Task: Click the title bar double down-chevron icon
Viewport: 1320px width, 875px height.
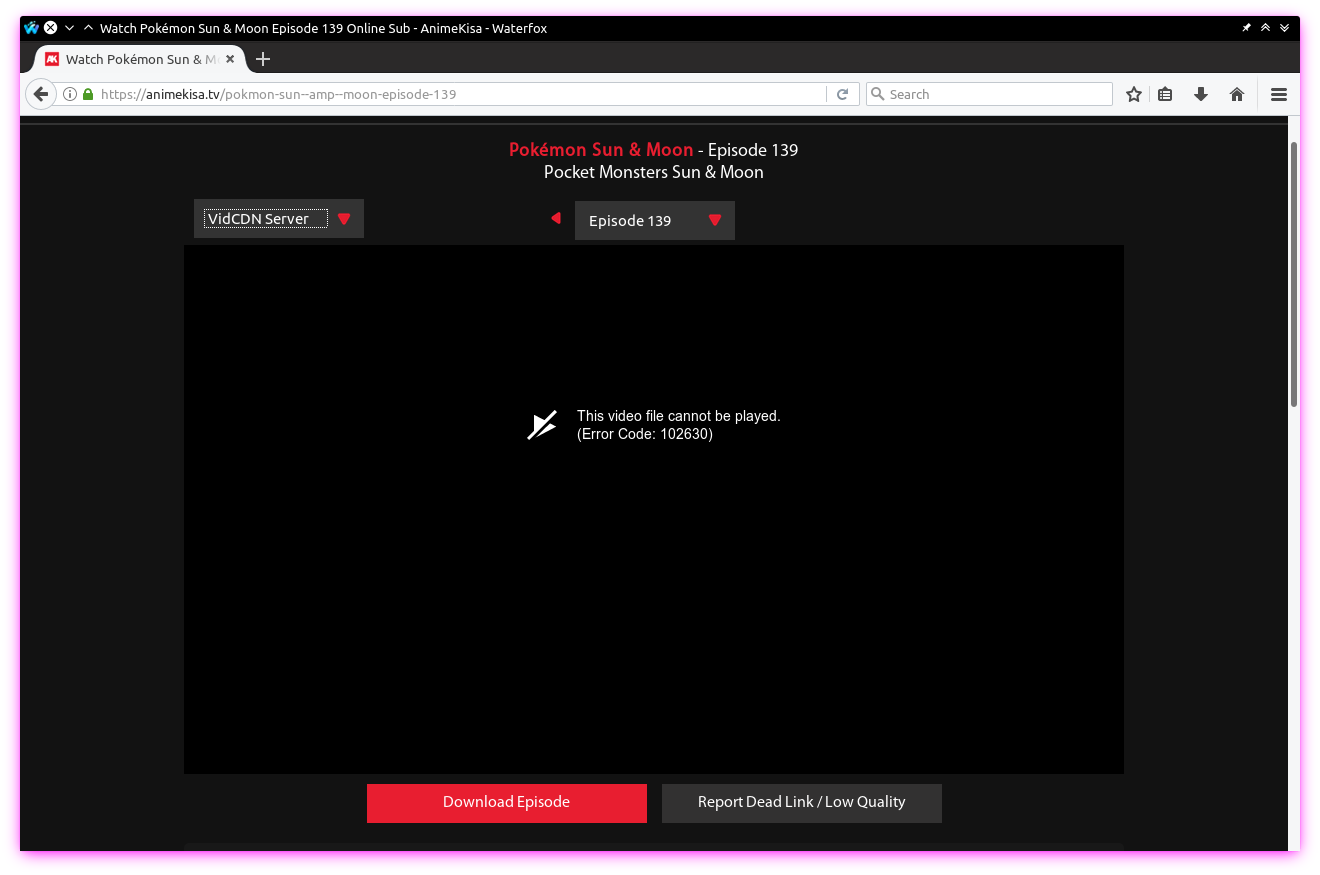Action: (1284, 28)
